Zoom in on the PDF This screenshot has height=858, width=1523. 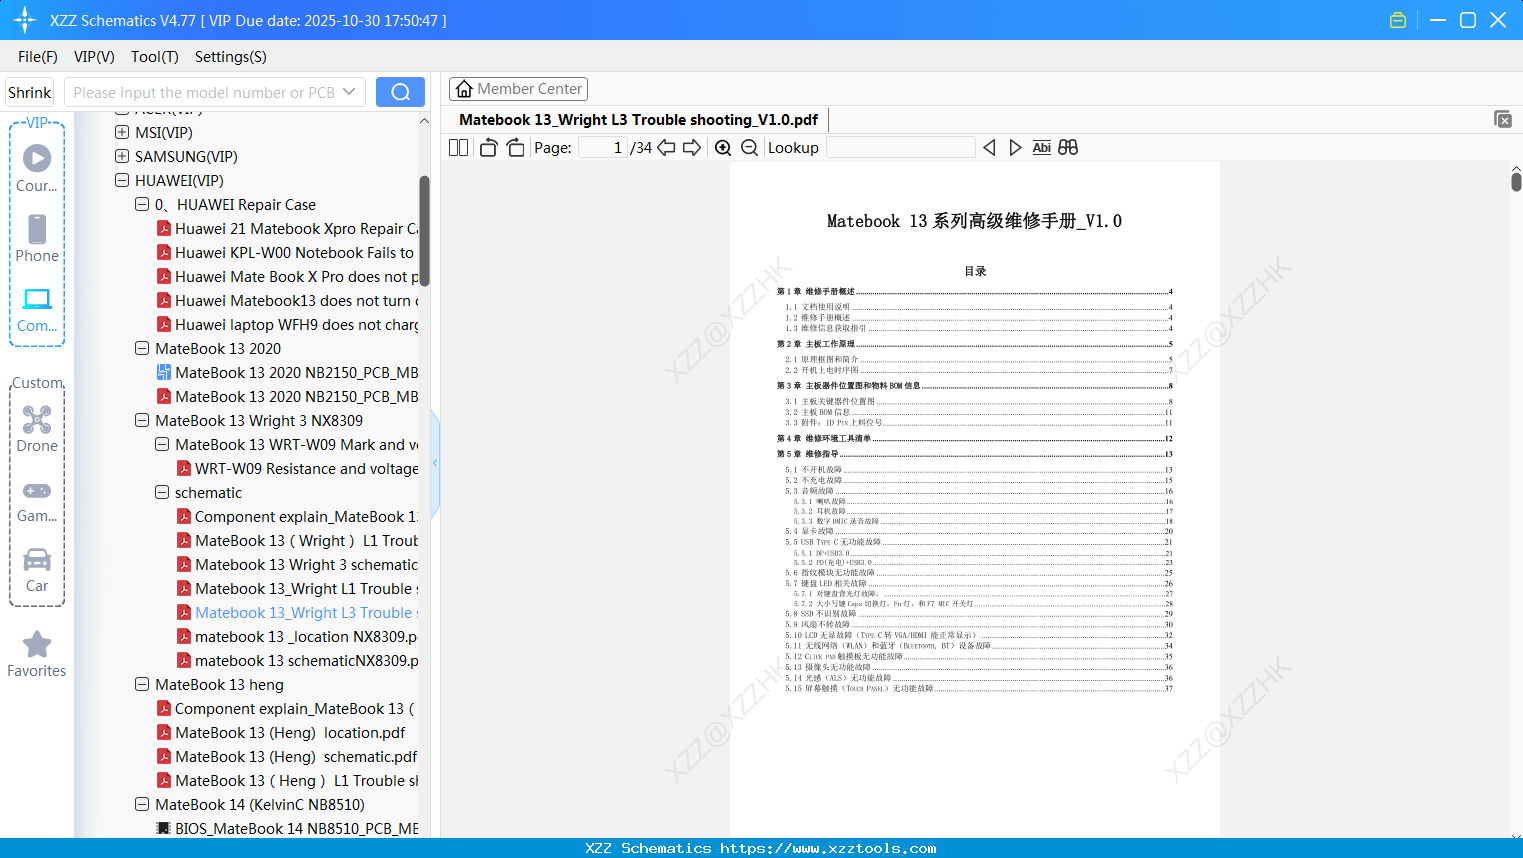pyautogui.click(x=723, y=148)
